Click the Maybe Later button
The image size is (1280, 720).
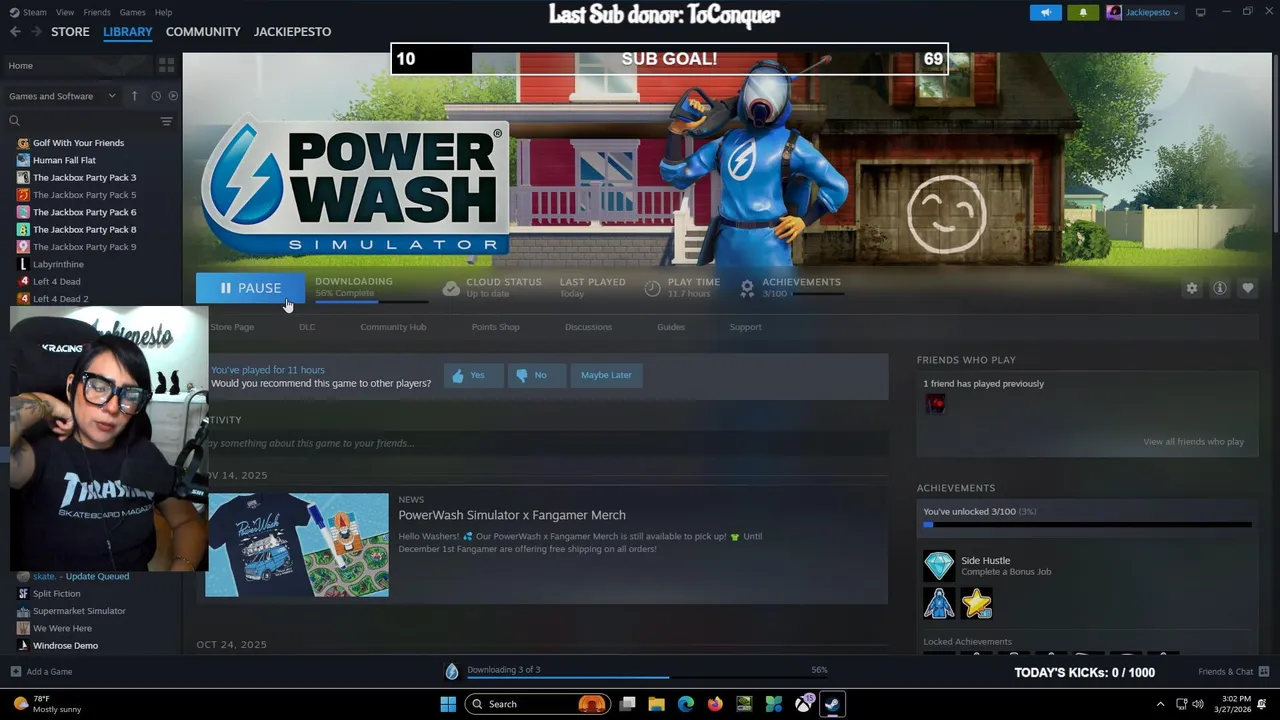coord(606,375)
